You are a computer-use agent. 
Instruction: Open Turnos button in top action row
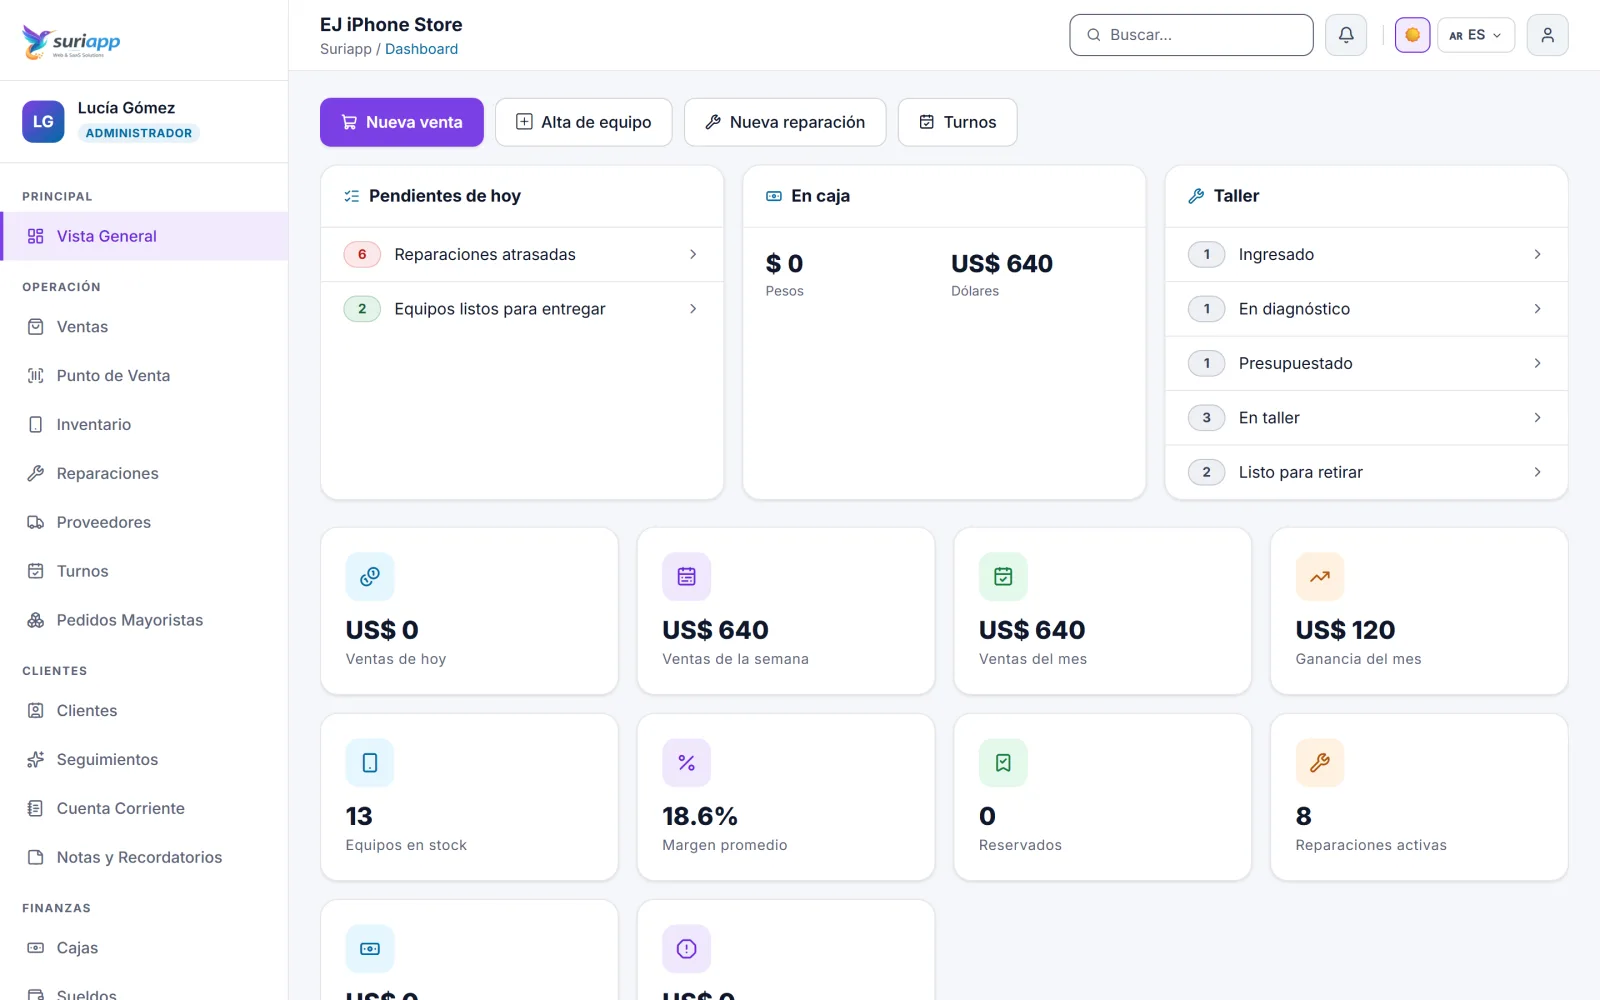(x=957, y=122)
